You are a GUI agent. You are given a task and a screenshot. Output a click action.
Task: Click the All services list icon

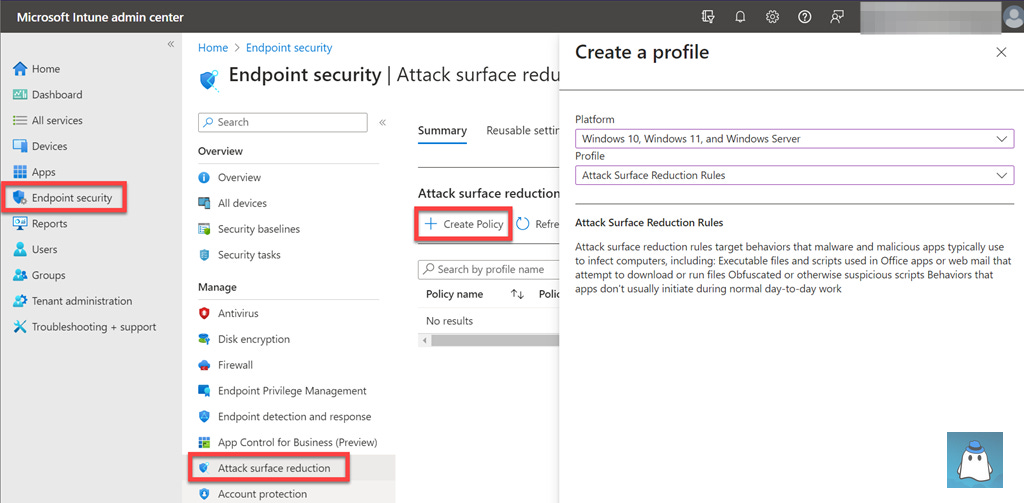[x=20, y=120]
